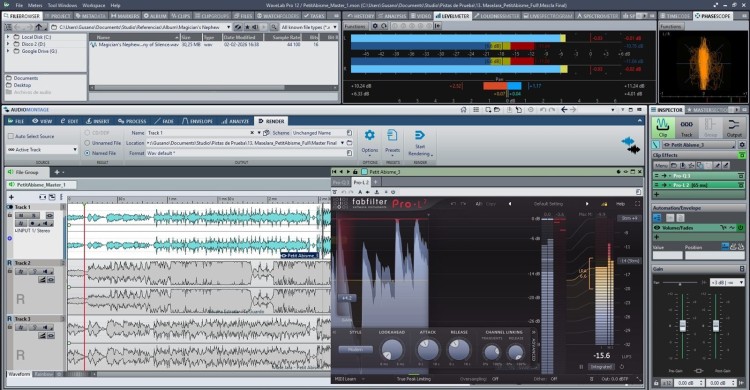
Task: Toggle Clip Effects bypass button
Action: (741, 155)
